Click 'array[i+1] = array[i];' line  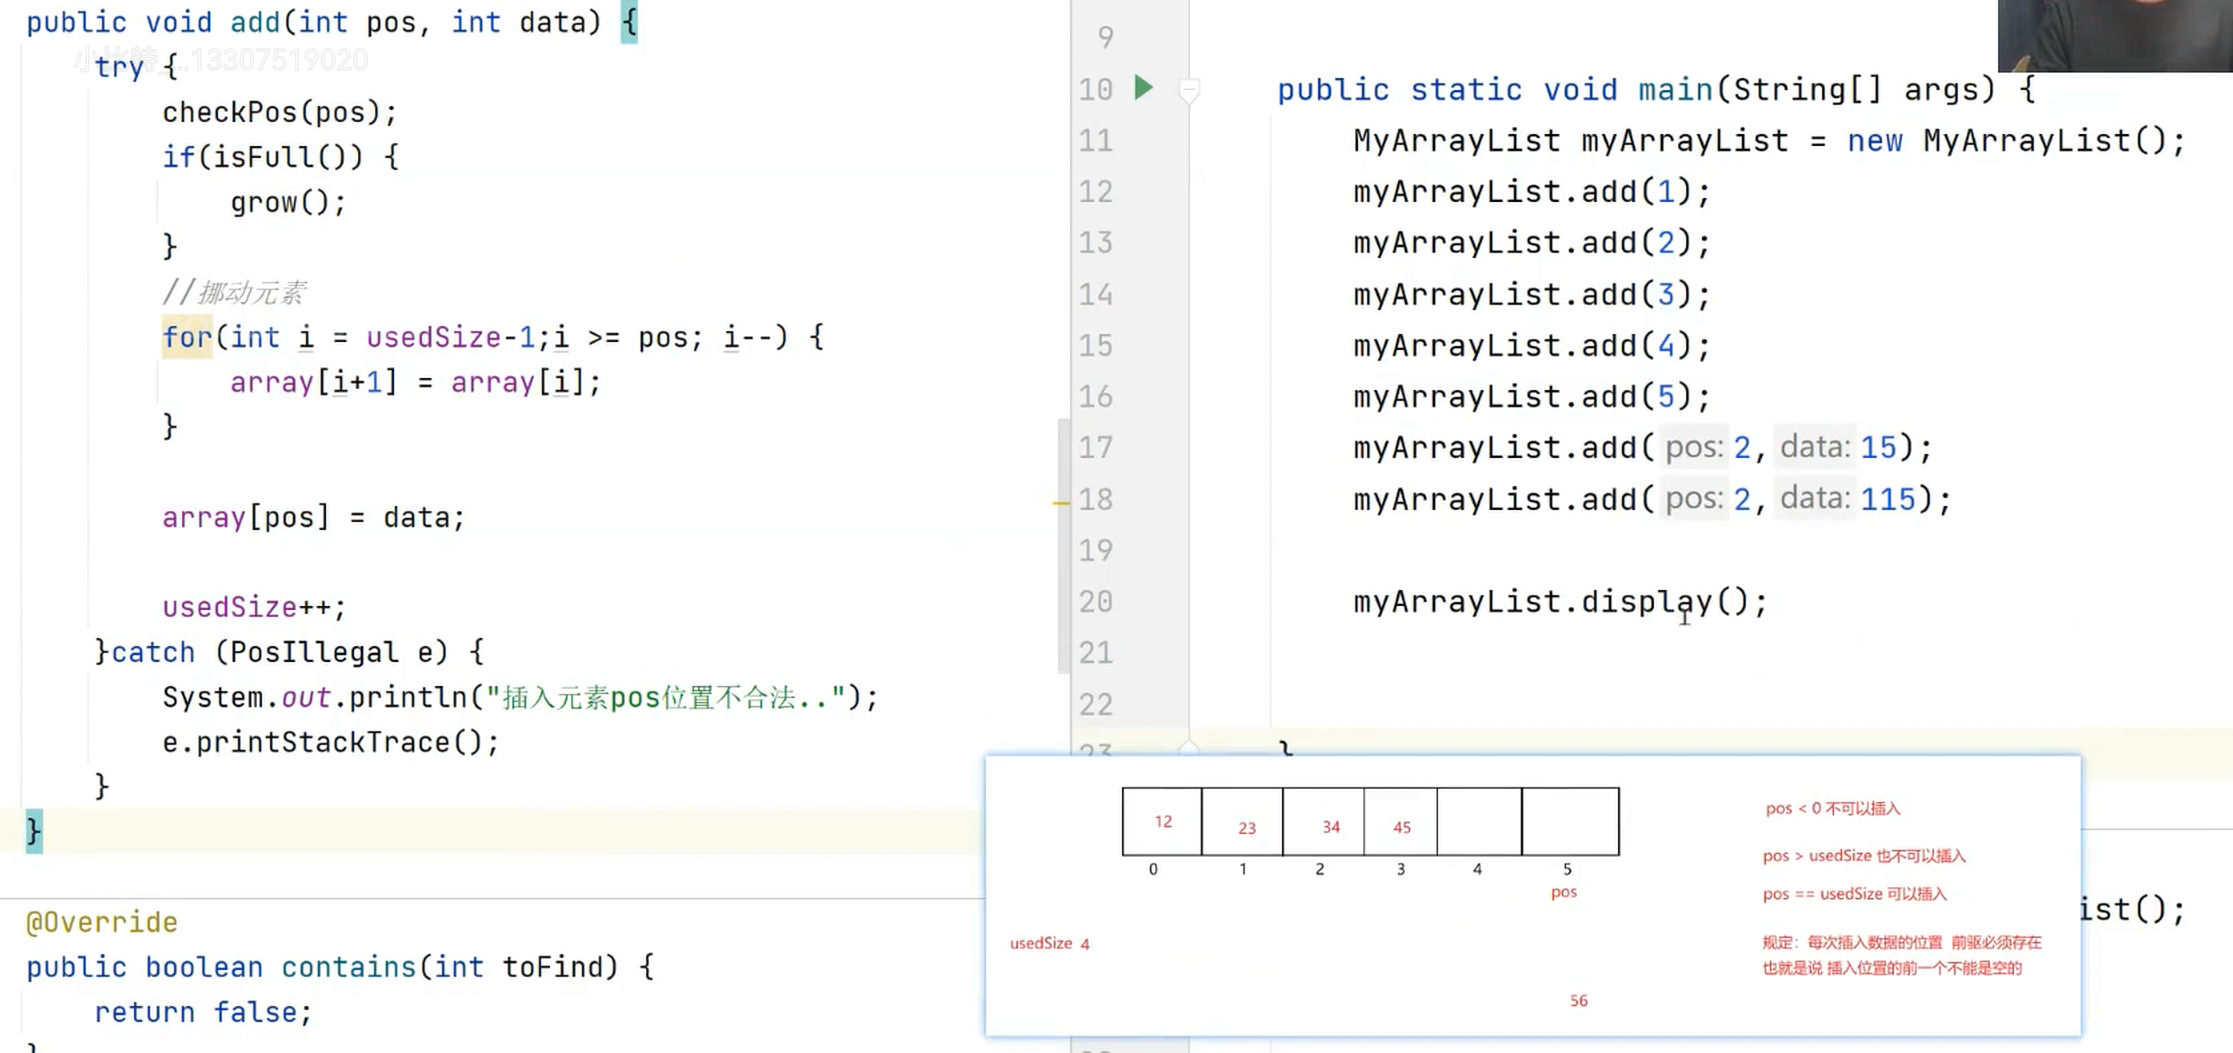tap(415, 382)
